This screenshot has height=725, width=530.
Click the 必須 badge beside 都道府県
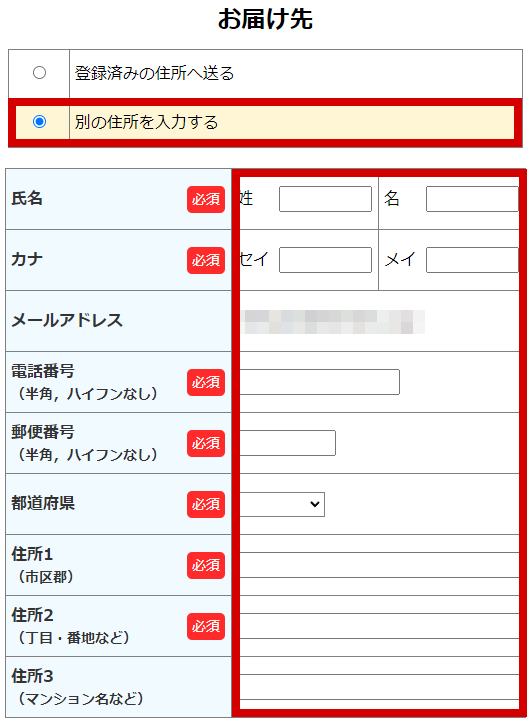tap(206, 504)
